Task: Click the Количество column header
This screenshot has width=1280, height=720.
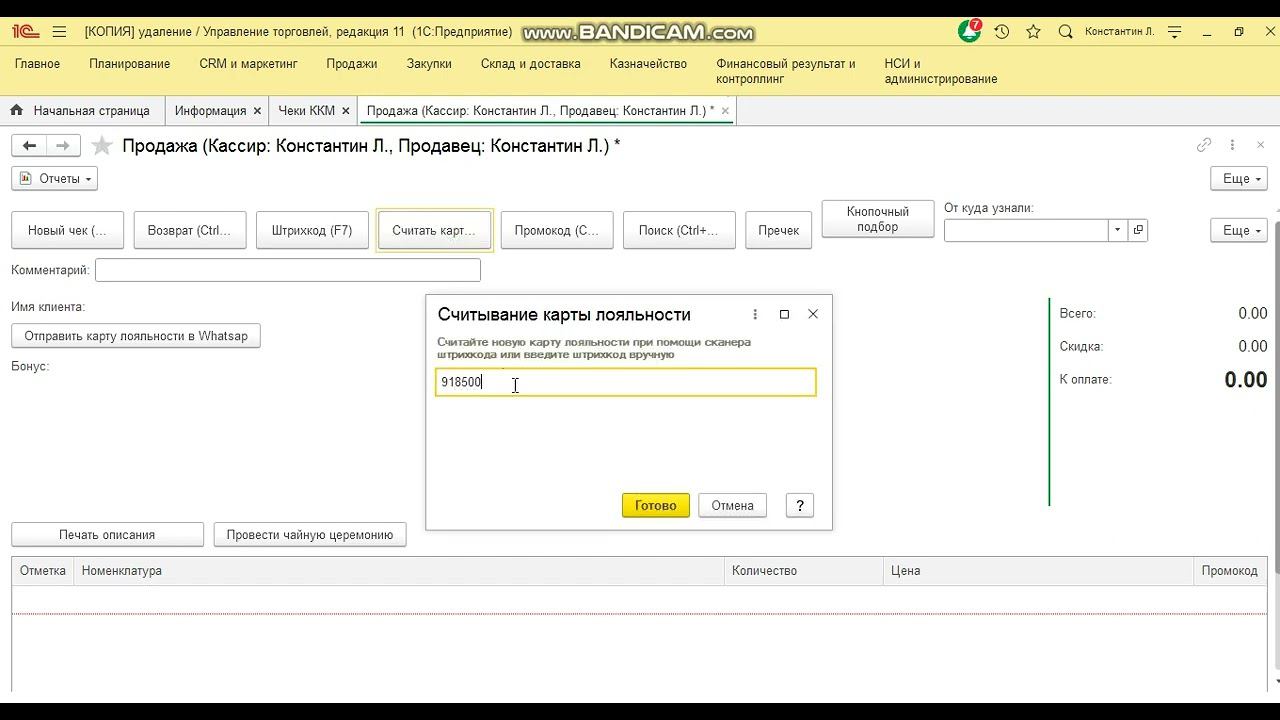Action: point(804,571)
